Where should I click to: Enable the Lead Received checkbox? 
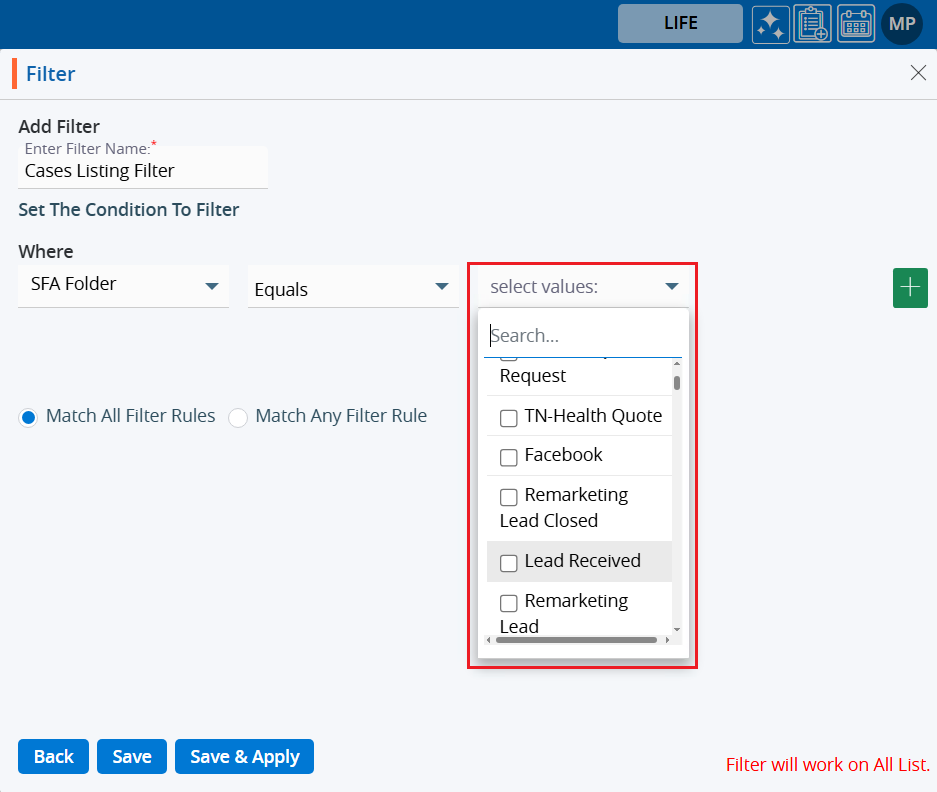tap(508, 563)
